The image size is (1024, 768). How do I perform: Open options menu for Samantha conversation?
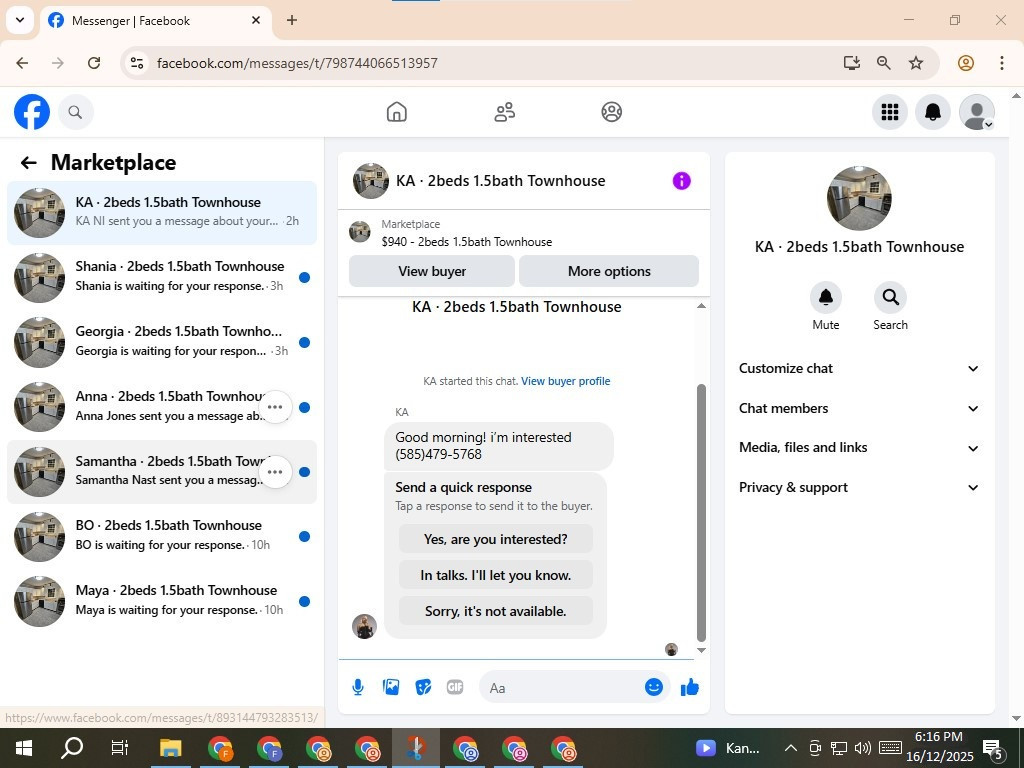point(275,472)
